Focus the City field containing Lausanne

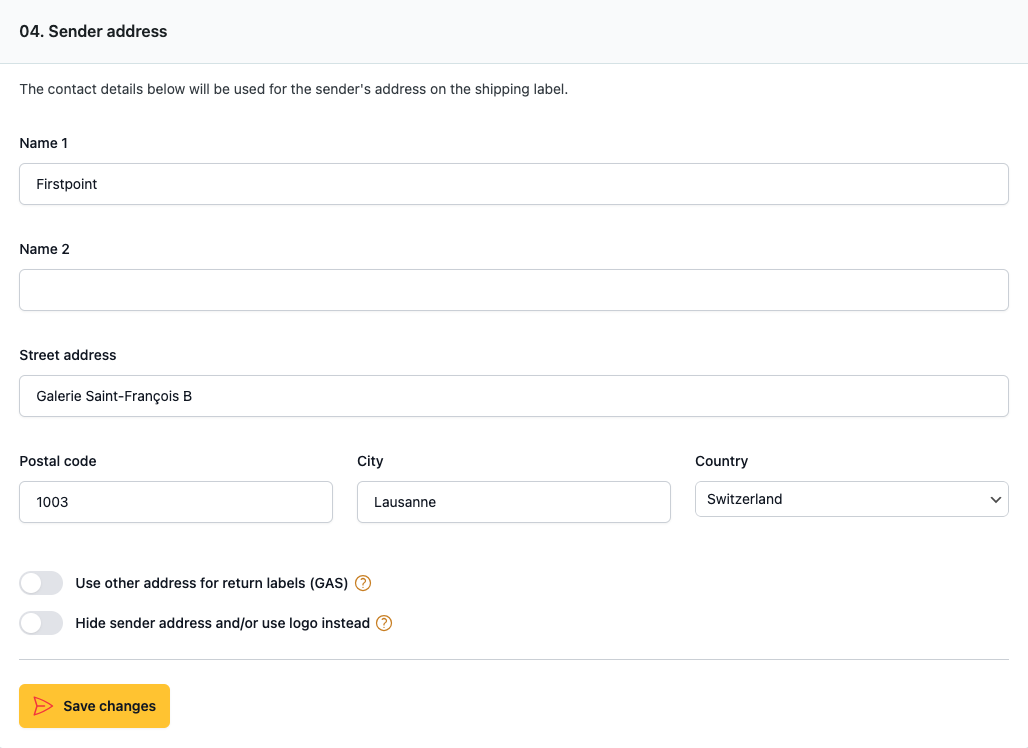click(x=513, y=502)
